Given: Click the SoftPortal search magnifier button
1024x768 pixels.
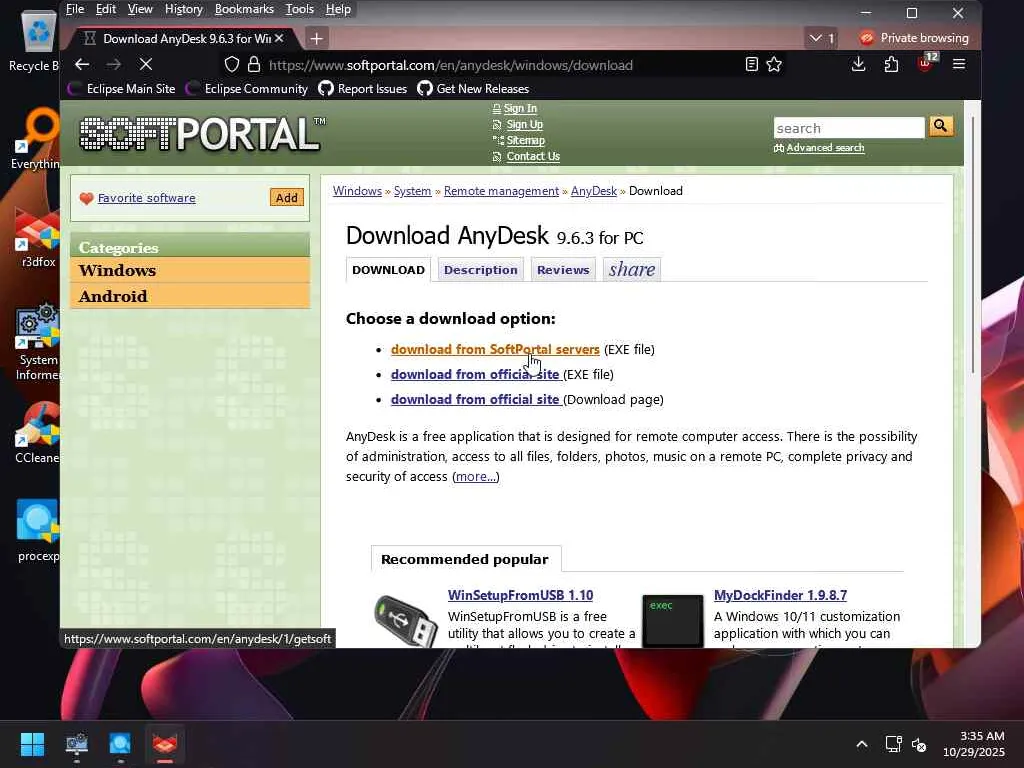Looking at the screenshot, I should pyautogui.click(x=940, y=125).
